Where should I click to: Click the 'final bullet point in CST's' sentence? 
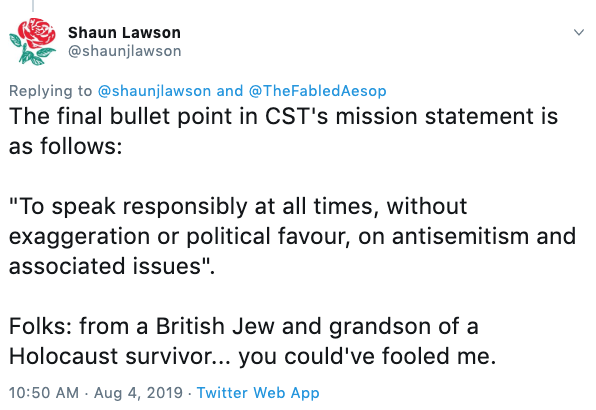(284, 116)
